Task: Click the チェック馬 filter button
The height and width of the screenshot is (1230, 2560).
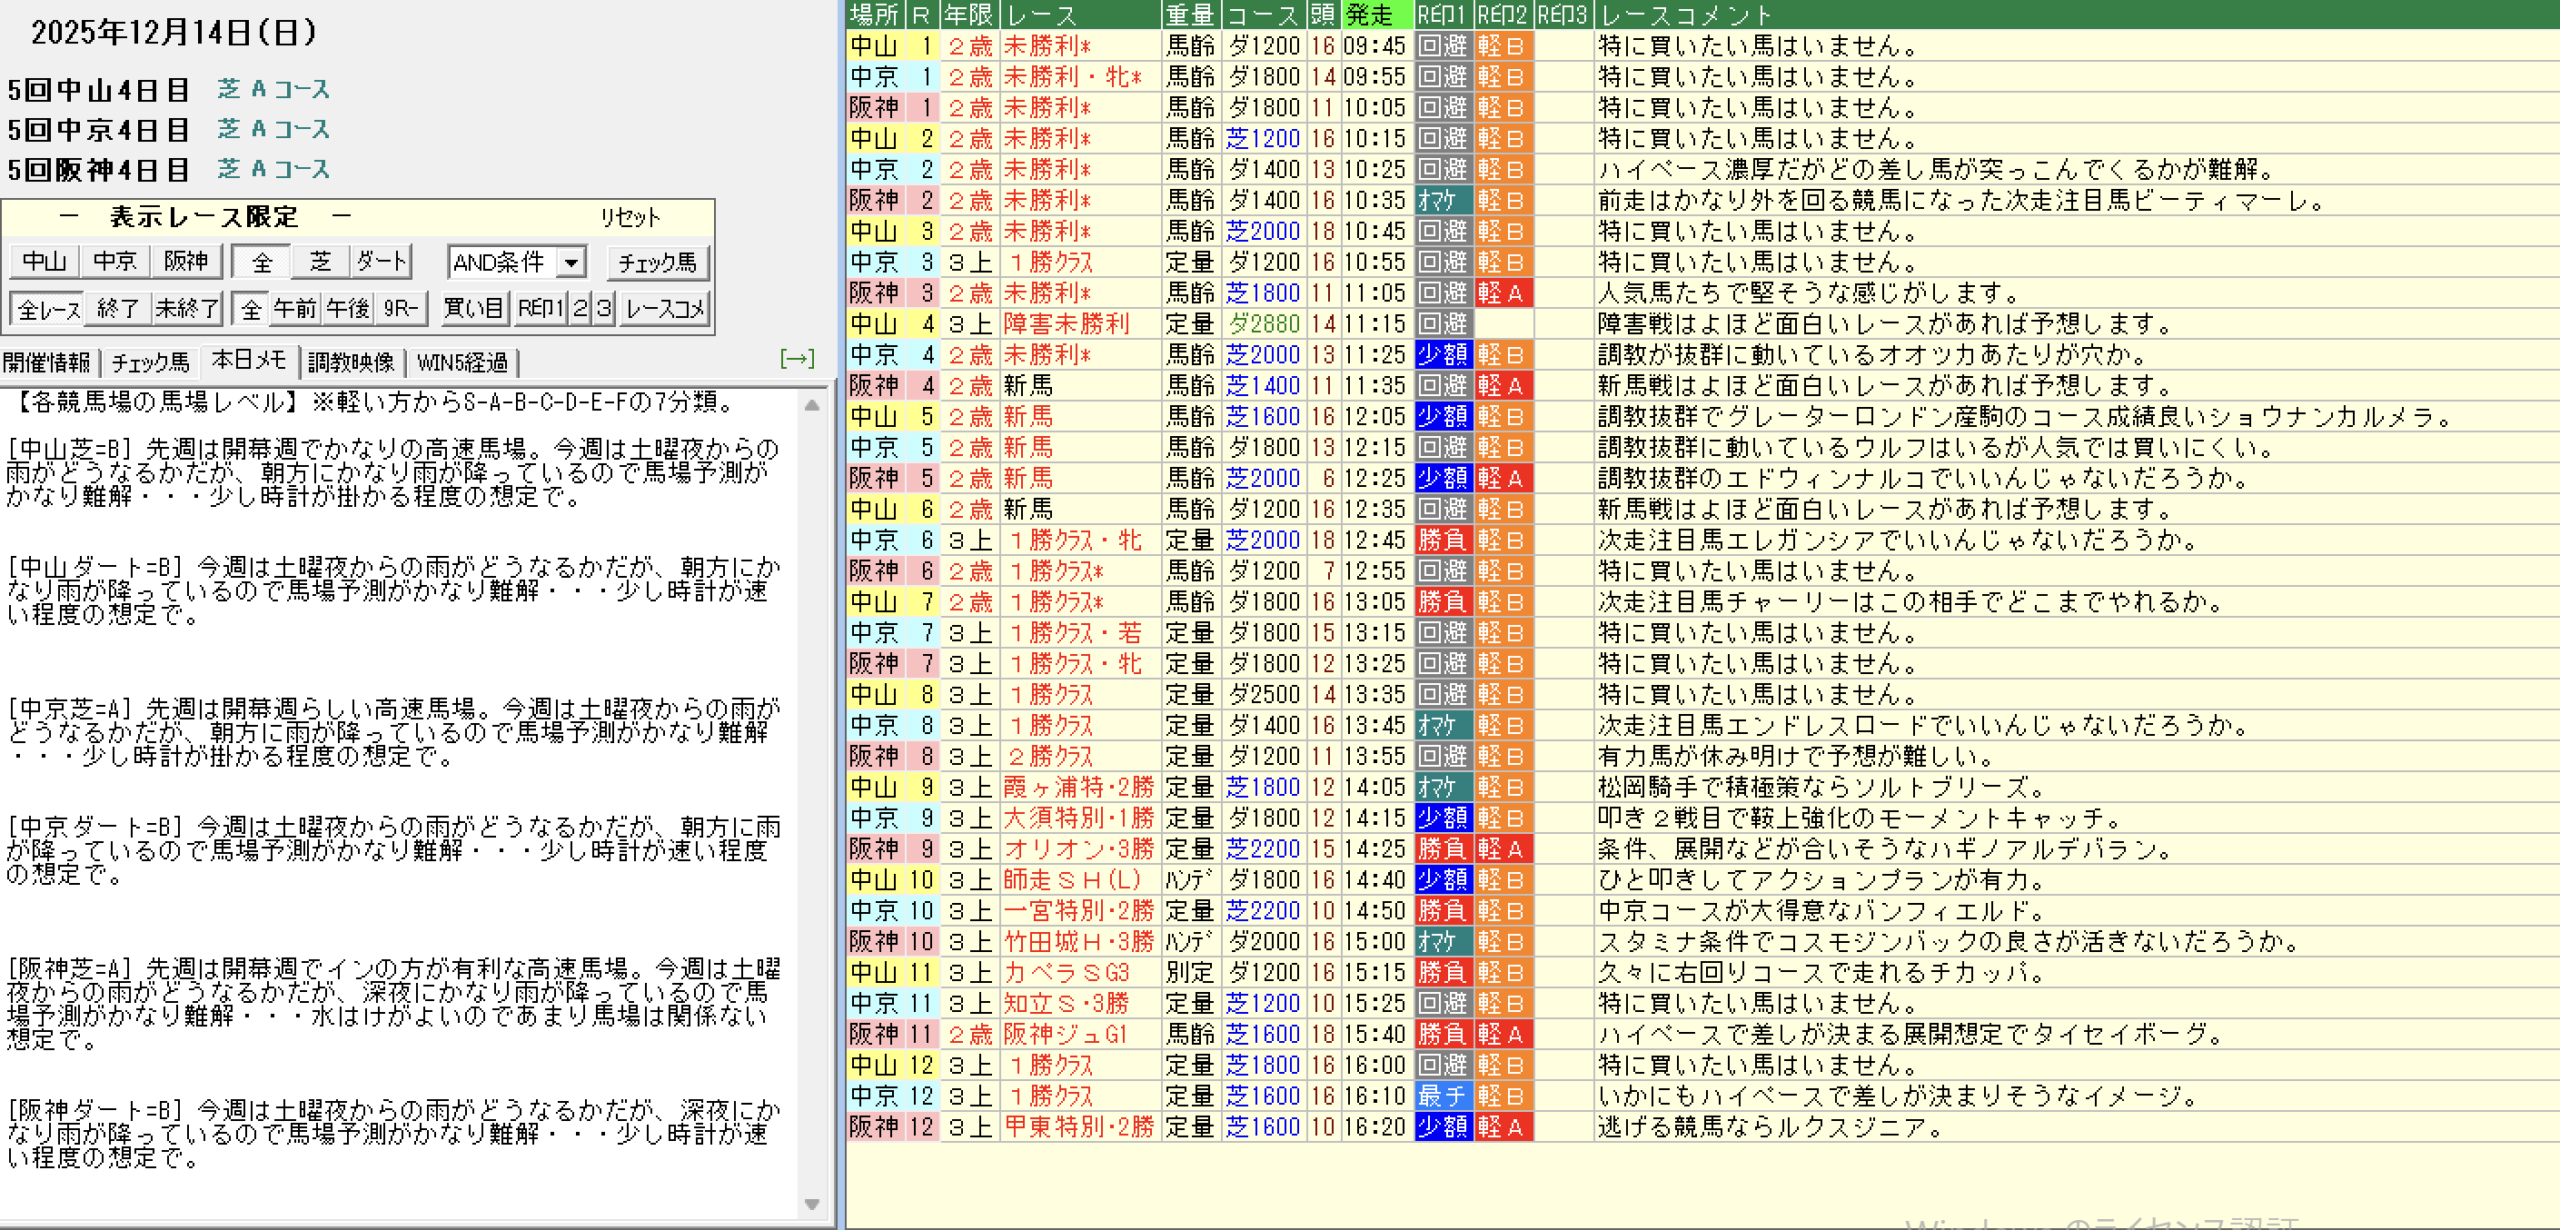Action: click(x=657, y=263)
